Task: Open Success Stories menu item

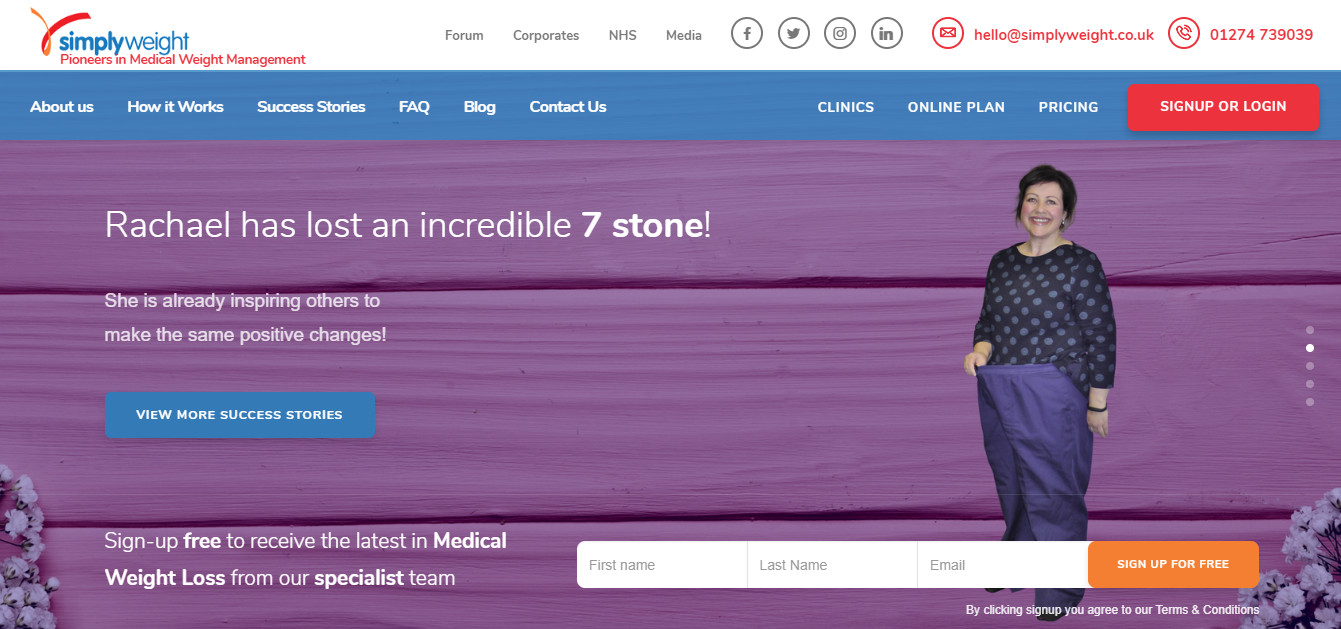Action: click(311, 107)
